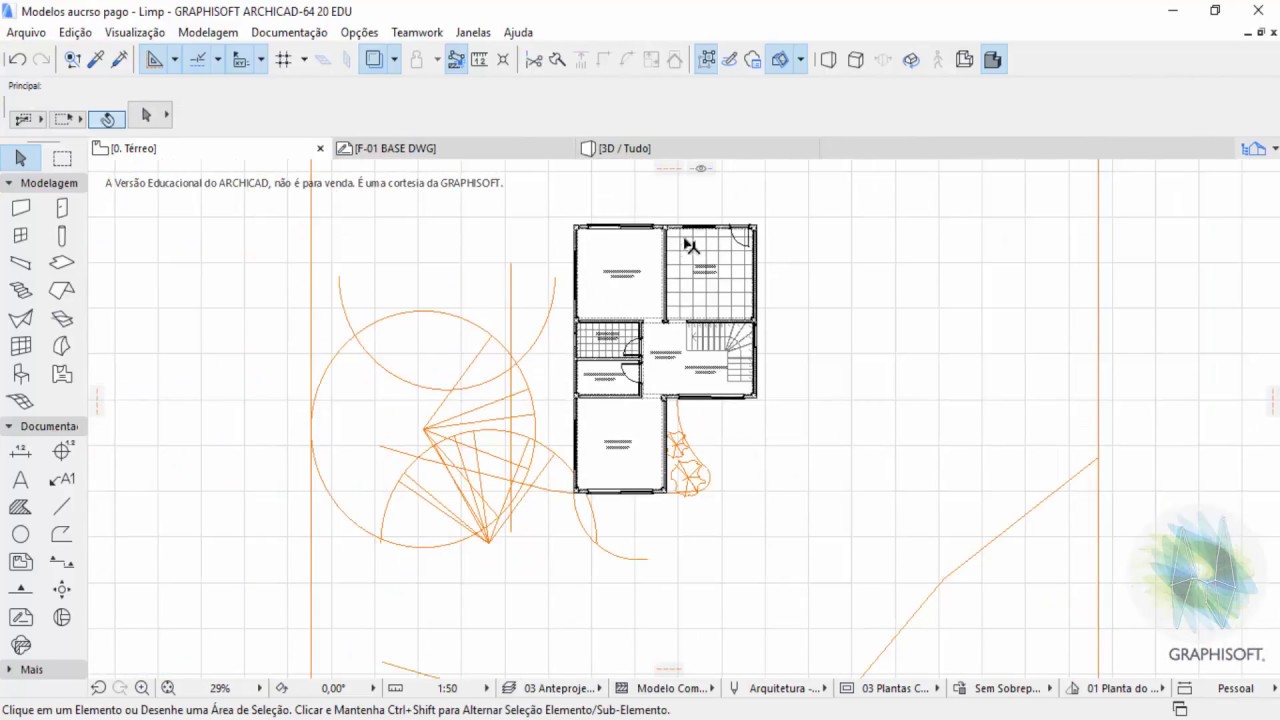The height and width of the screenshot is (720, 1280).
Task: Select the Mesh tool in toolbox
Action: click(x=21, y=402)
